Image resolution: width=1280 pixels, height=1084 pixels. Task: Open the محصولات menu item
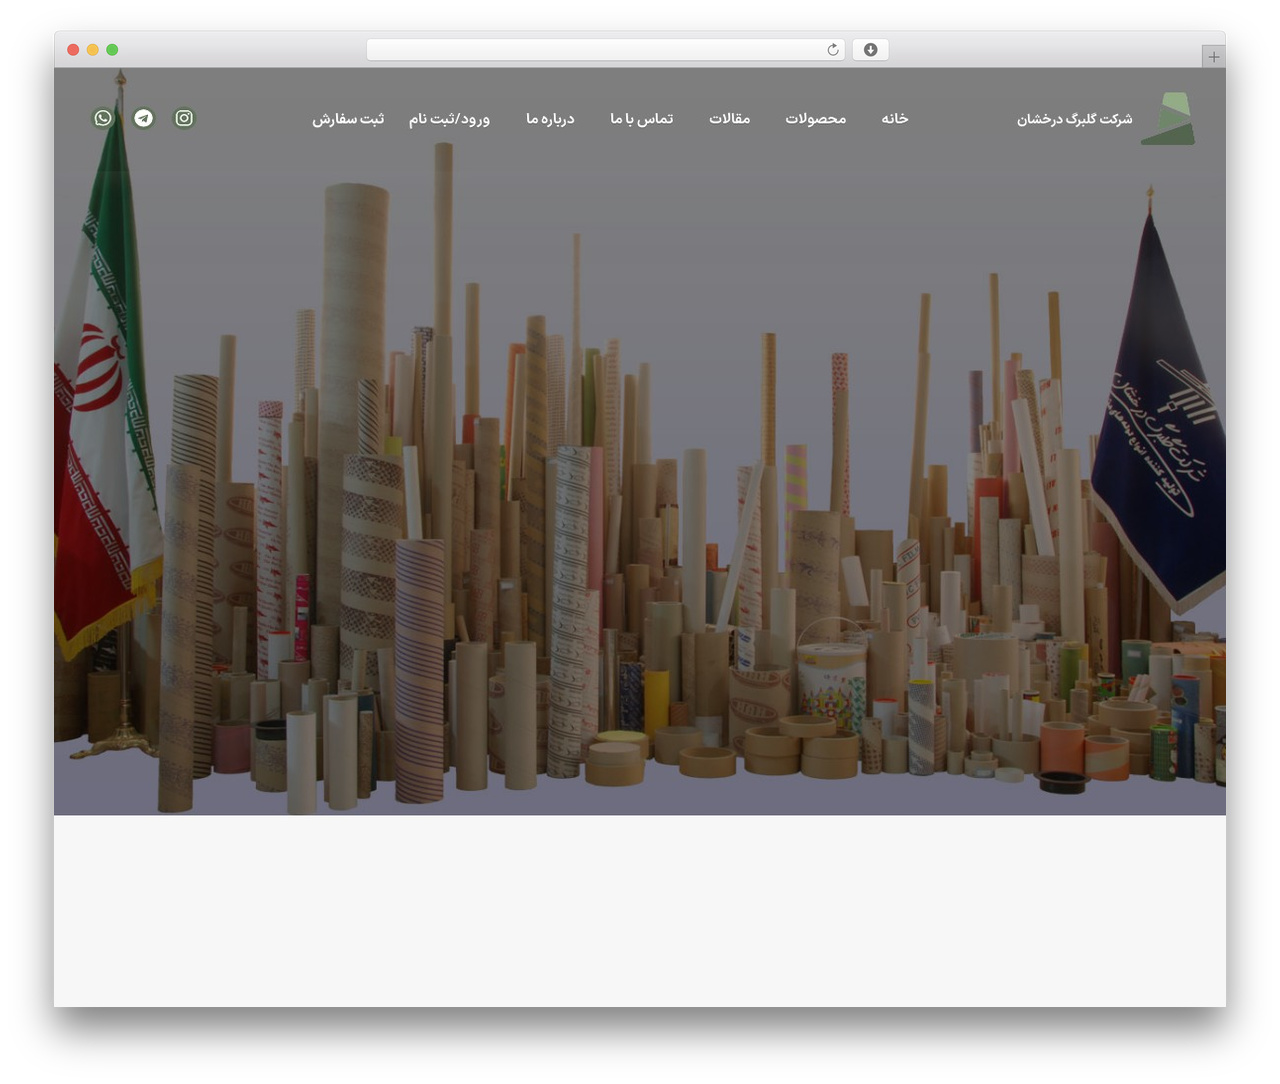816,119
